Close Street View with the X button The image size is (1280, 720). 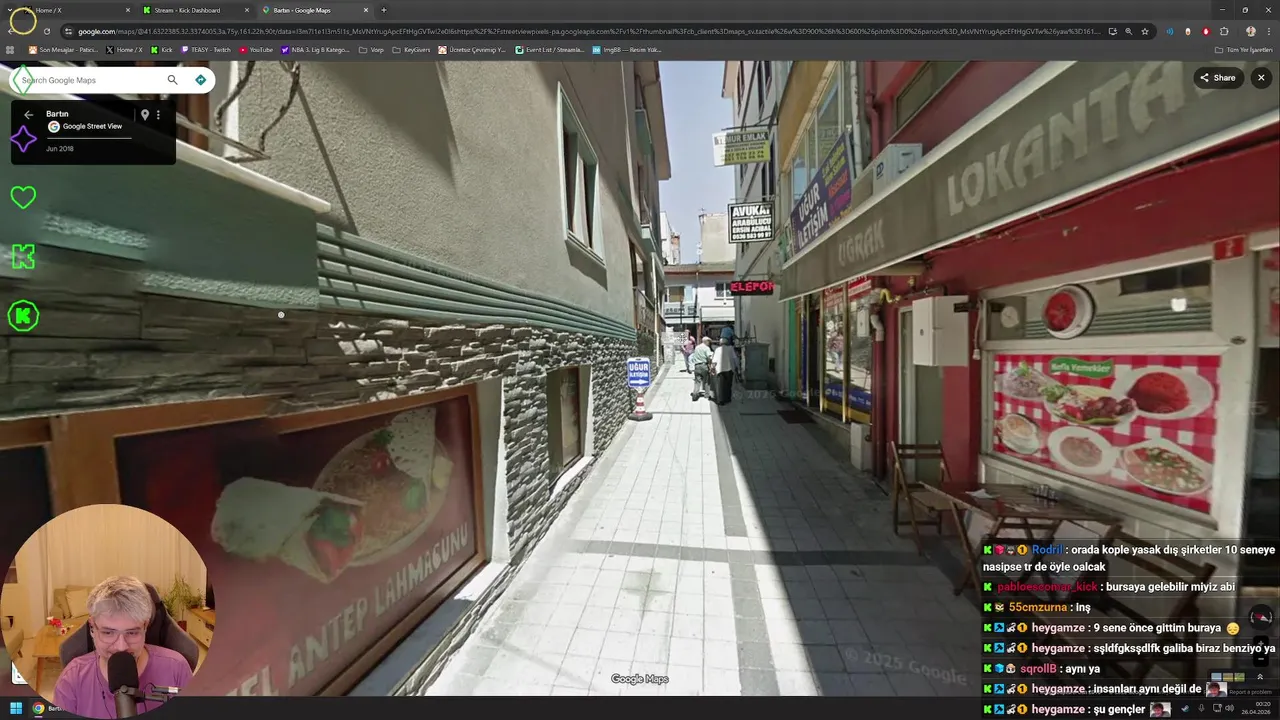coord(1261,78)
